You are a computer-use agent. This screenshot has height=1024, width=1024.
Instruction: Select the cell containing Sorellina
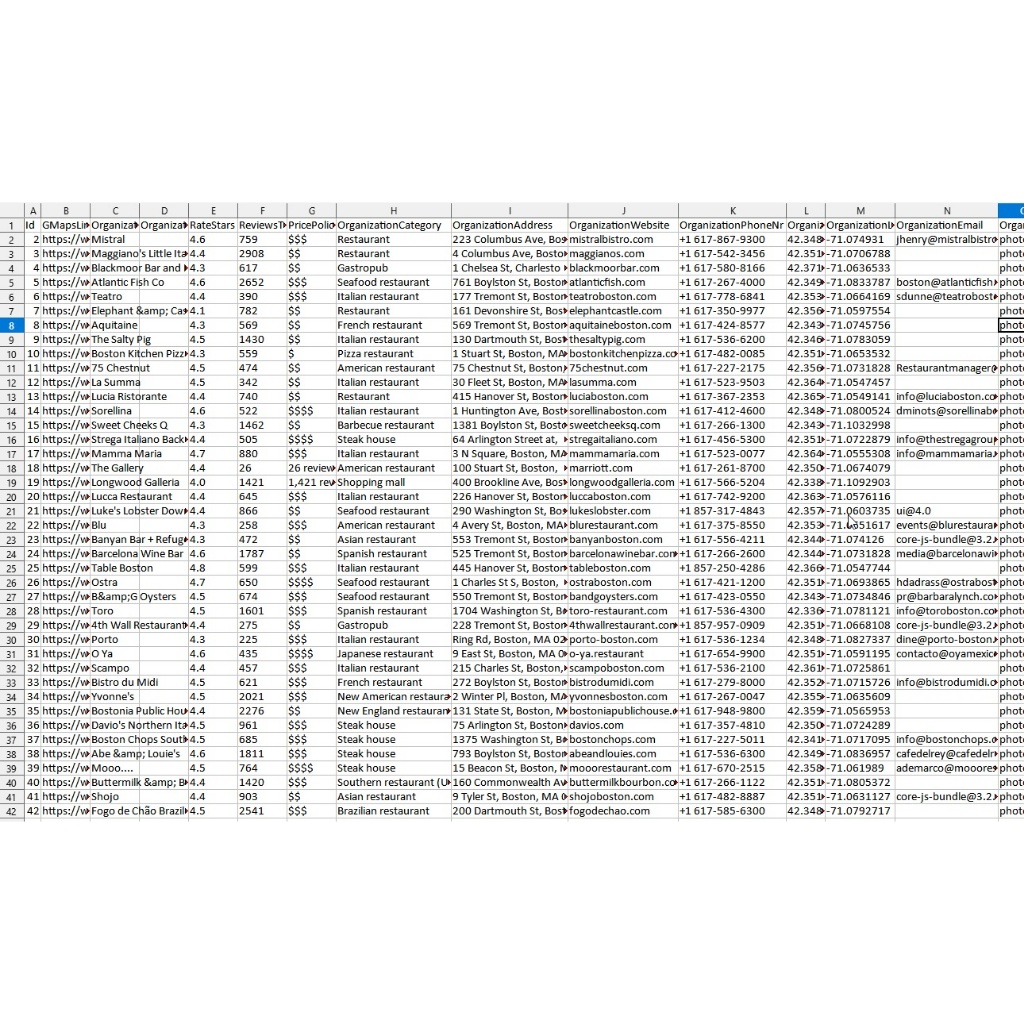point(115,411)
